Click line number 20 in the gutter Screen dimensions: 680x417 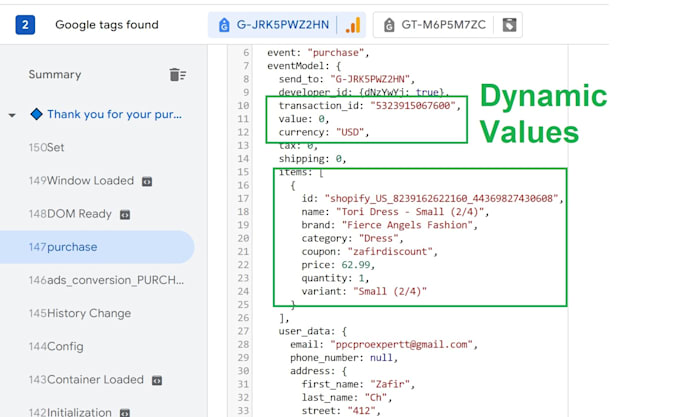tap(243, 238)
